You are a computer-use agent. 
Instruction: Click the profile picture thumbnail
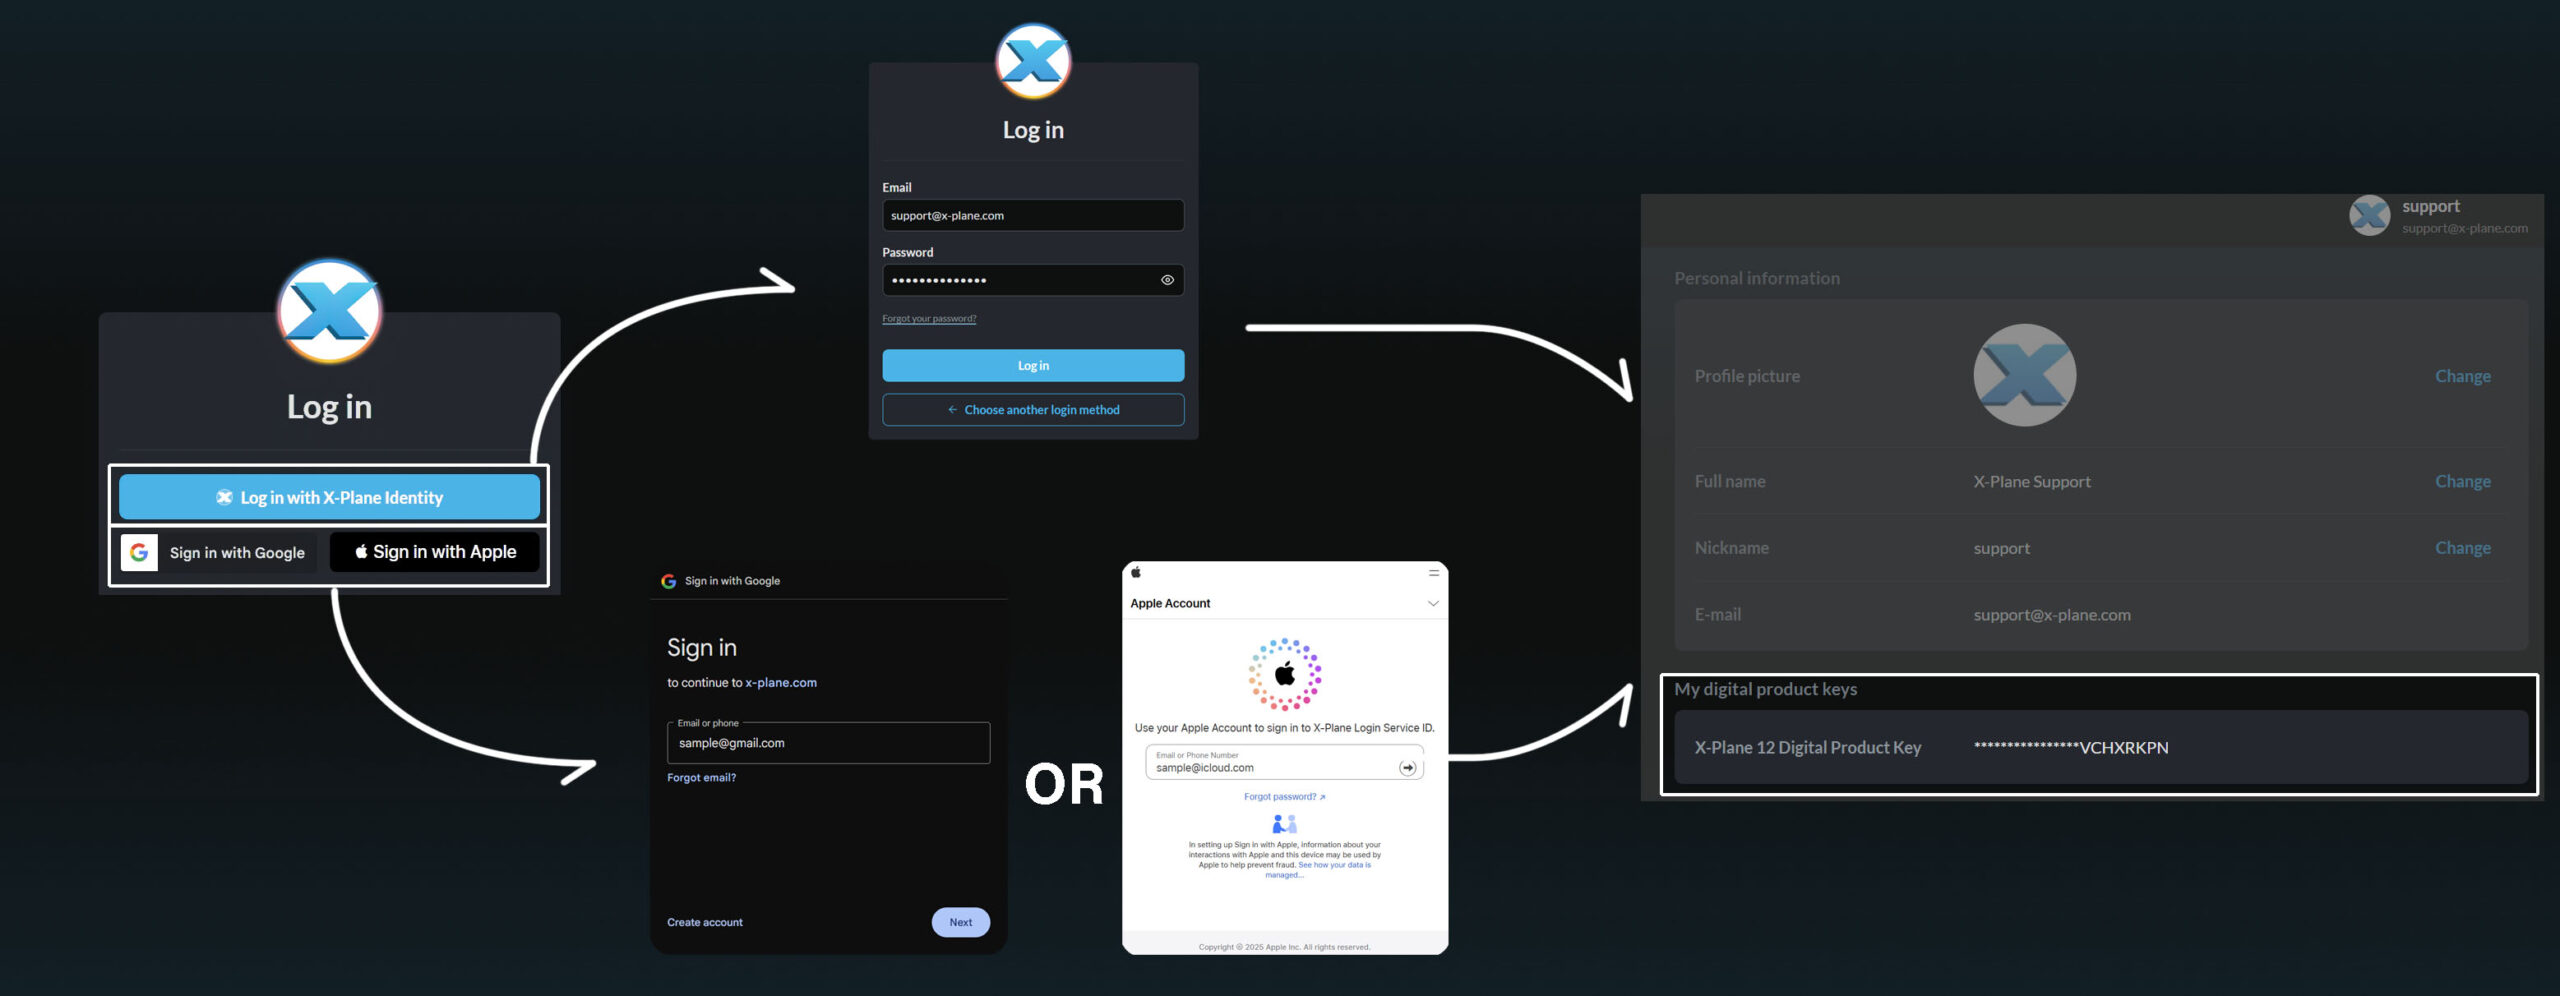pyautogui.click(x=2024, y=375)
